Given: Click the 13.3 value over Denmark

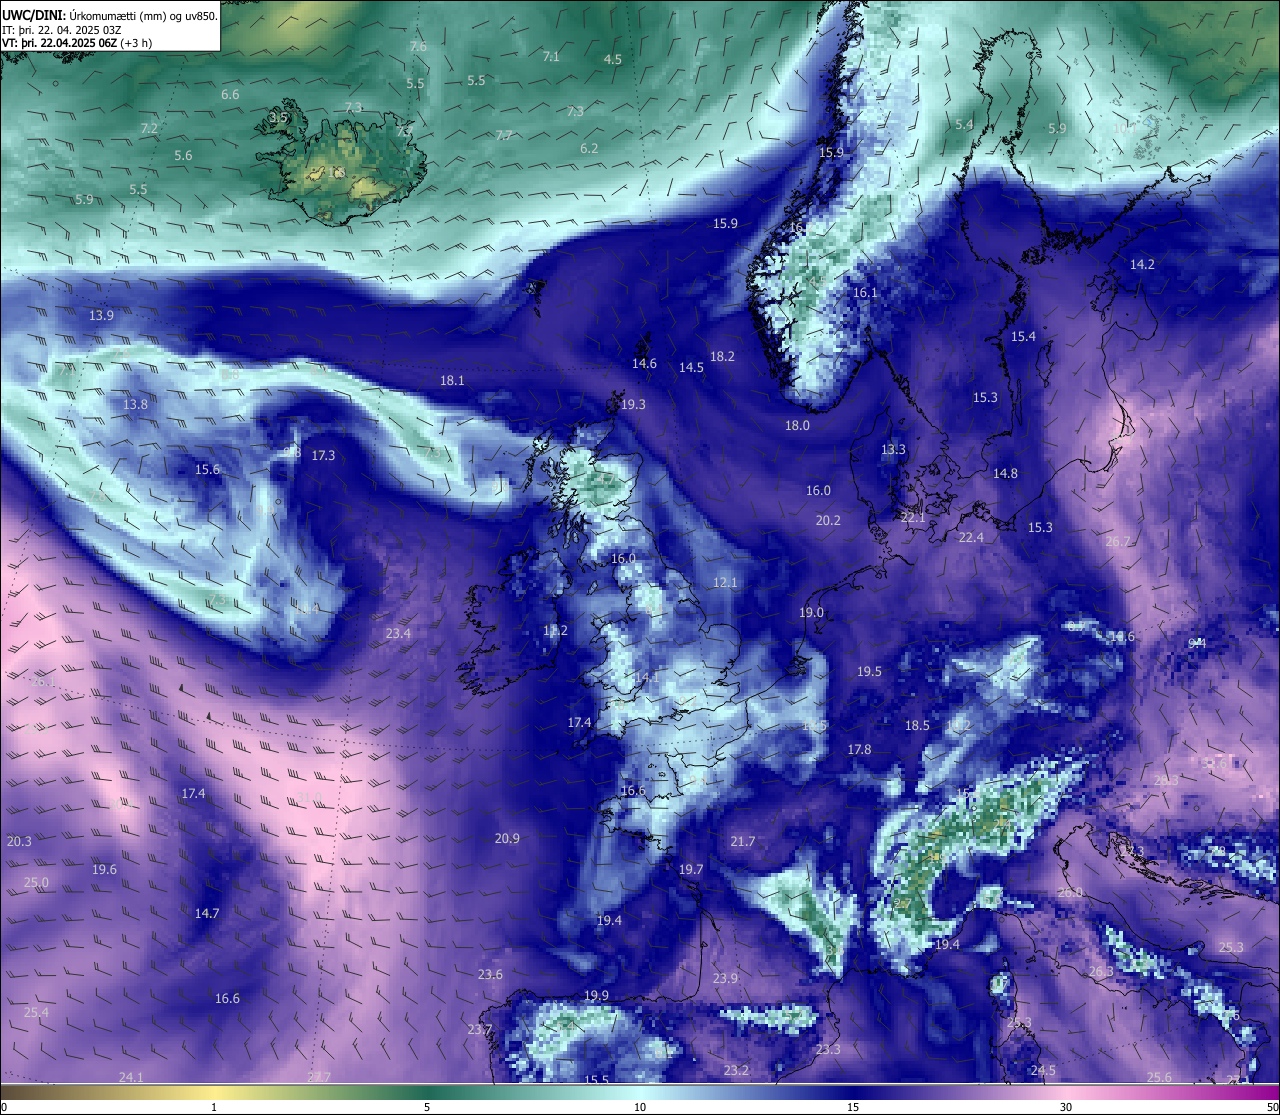Looking at the screenshot, I should coord(893,450).
